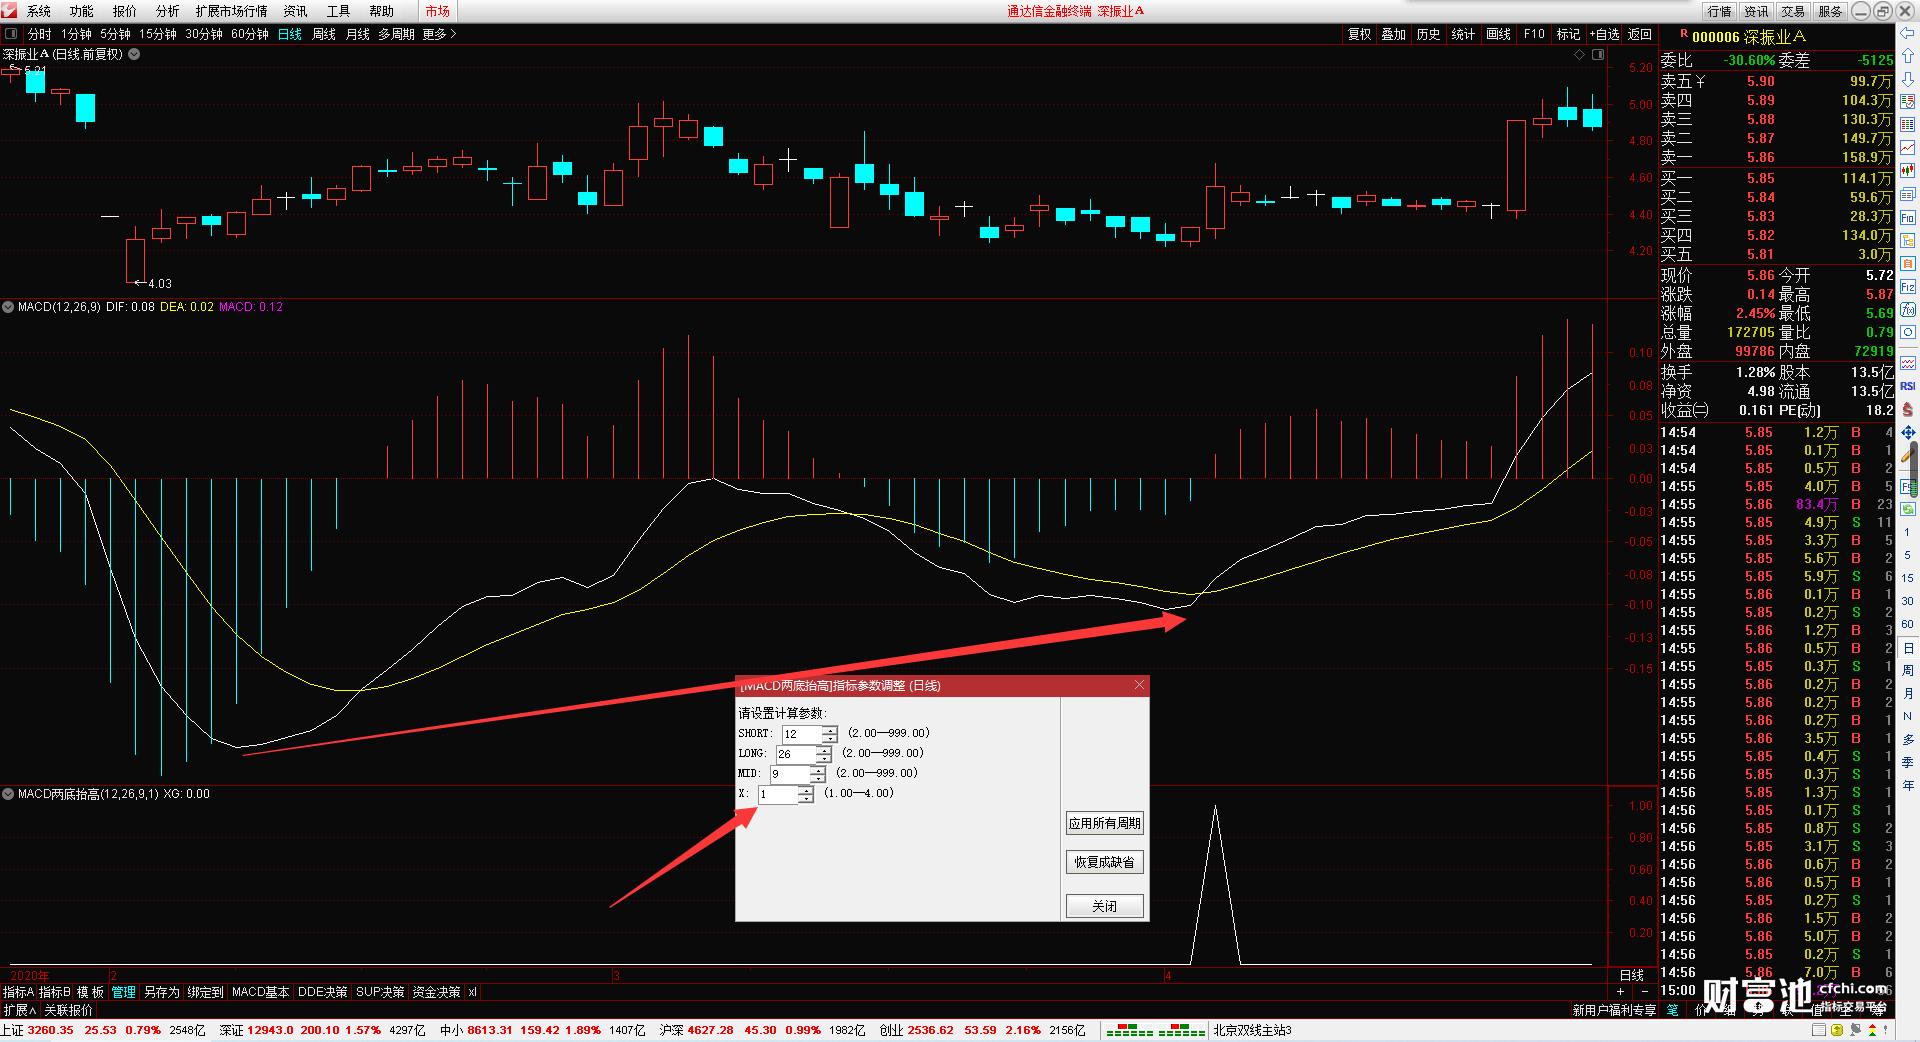Select the 日 period in right sidebar

pos(1908,648)
